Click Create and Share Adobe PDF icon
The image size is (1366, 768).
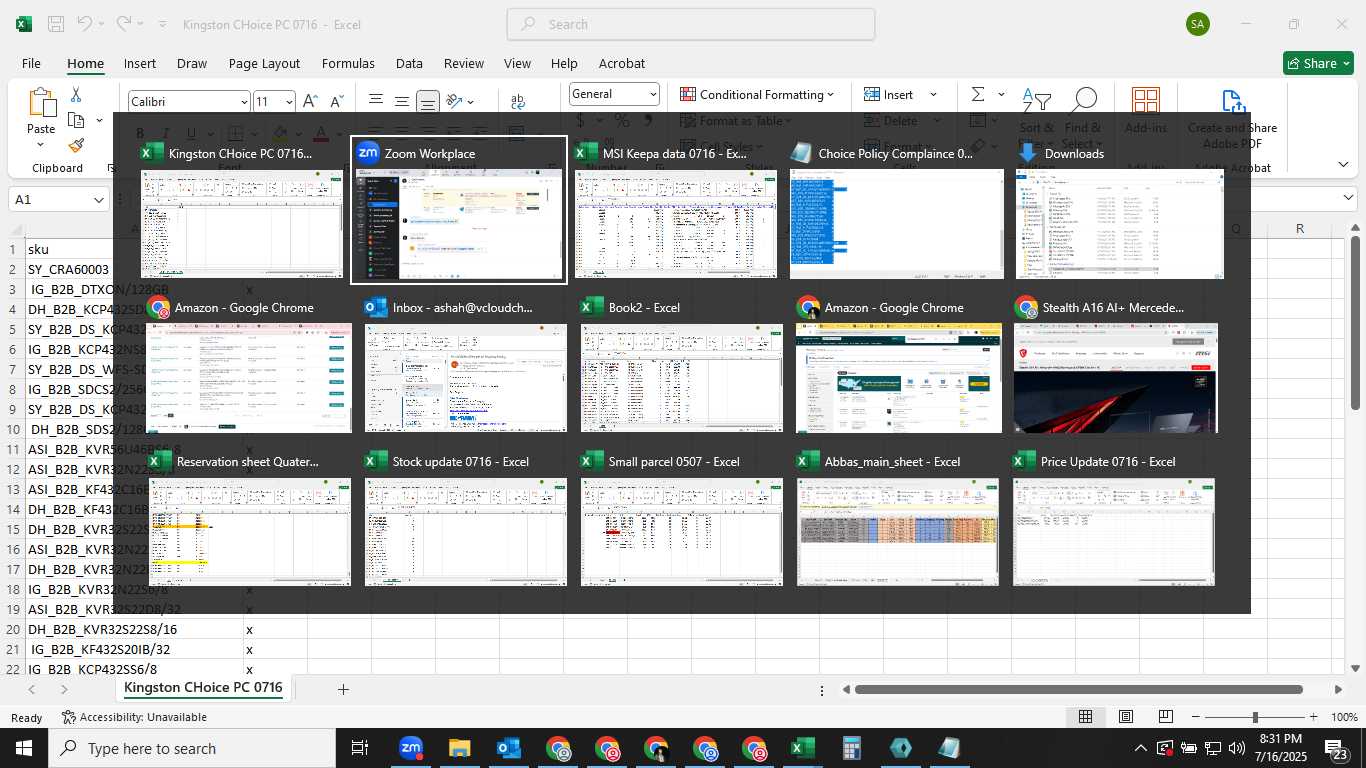coord(1233,101)
